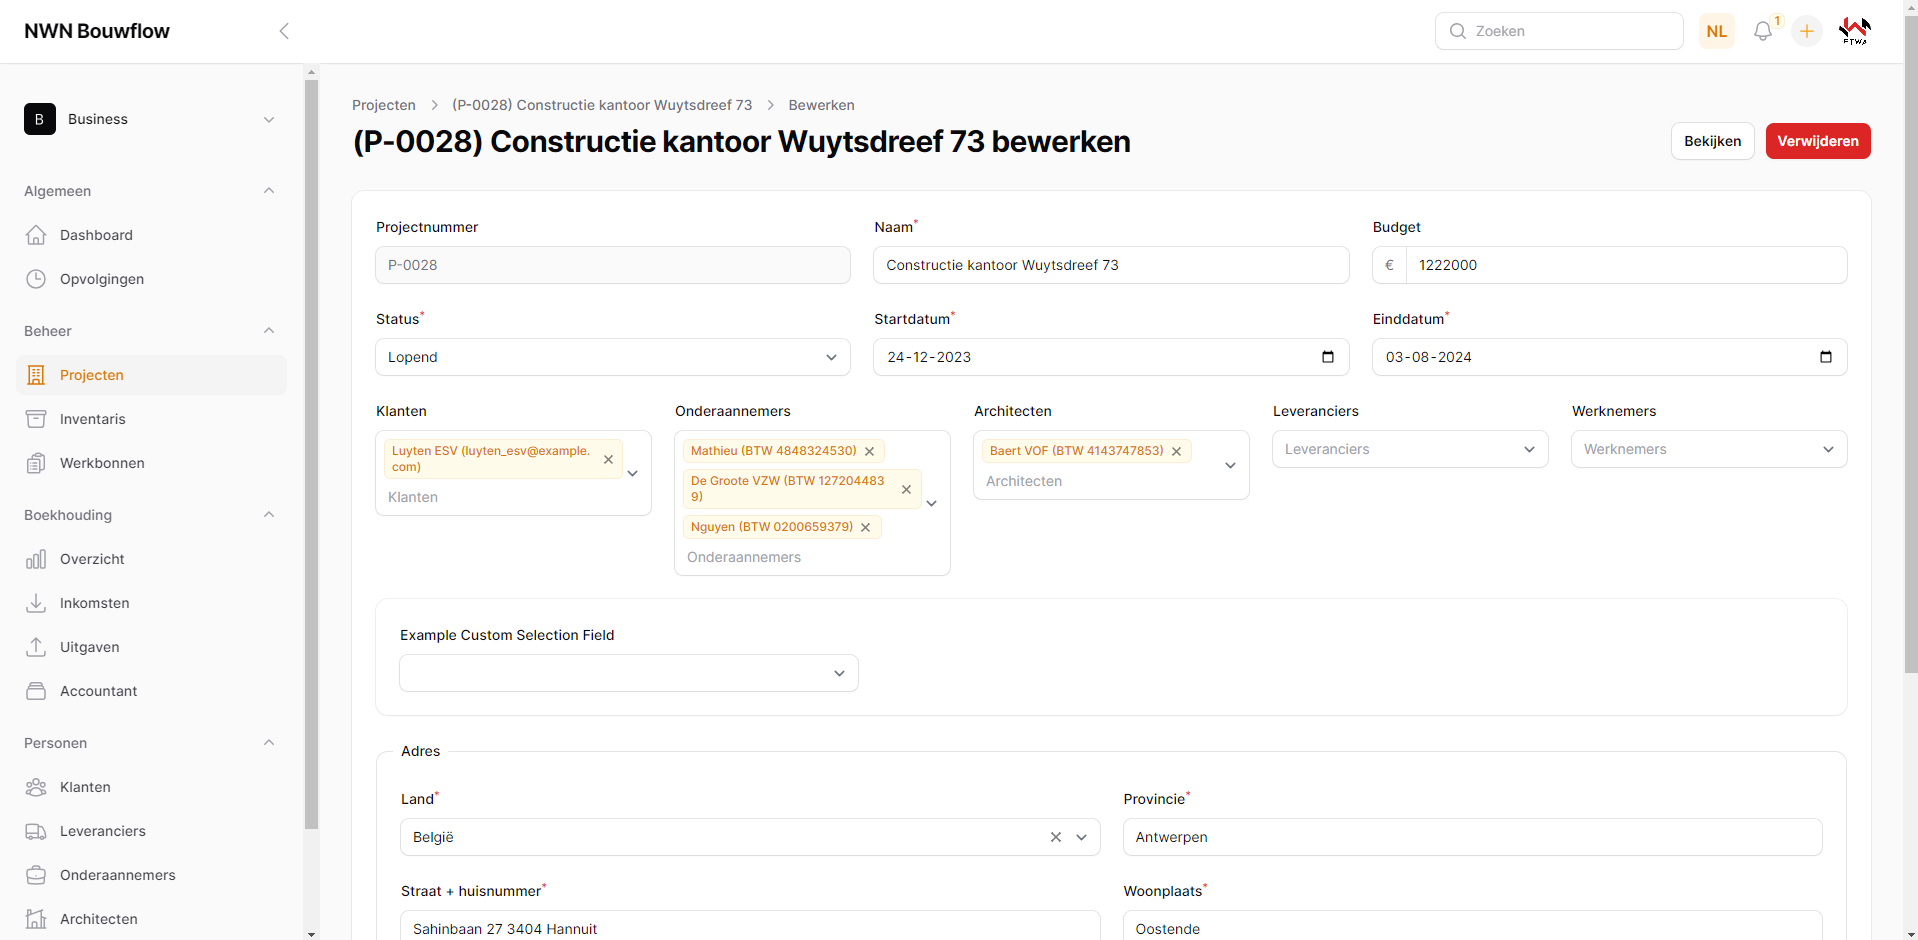Click the Bekijken button
The height and width of the screenshot is (940, 1918).
pyautogui.click(x=1711, y=141)
